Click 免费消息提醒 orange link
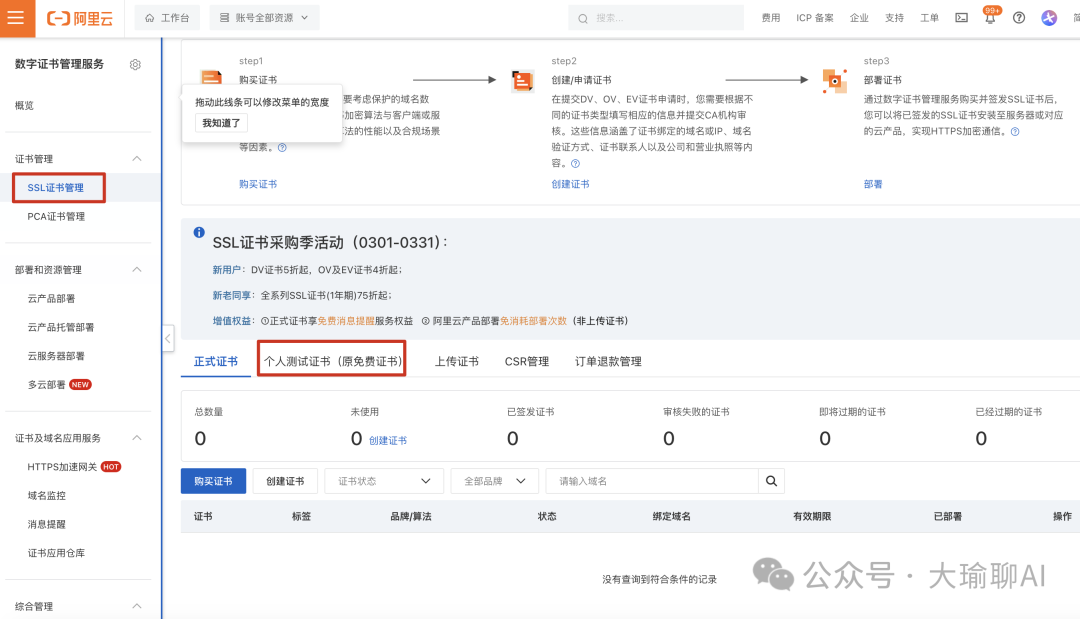Screen dimensions: 1080x619 [346, 321]
